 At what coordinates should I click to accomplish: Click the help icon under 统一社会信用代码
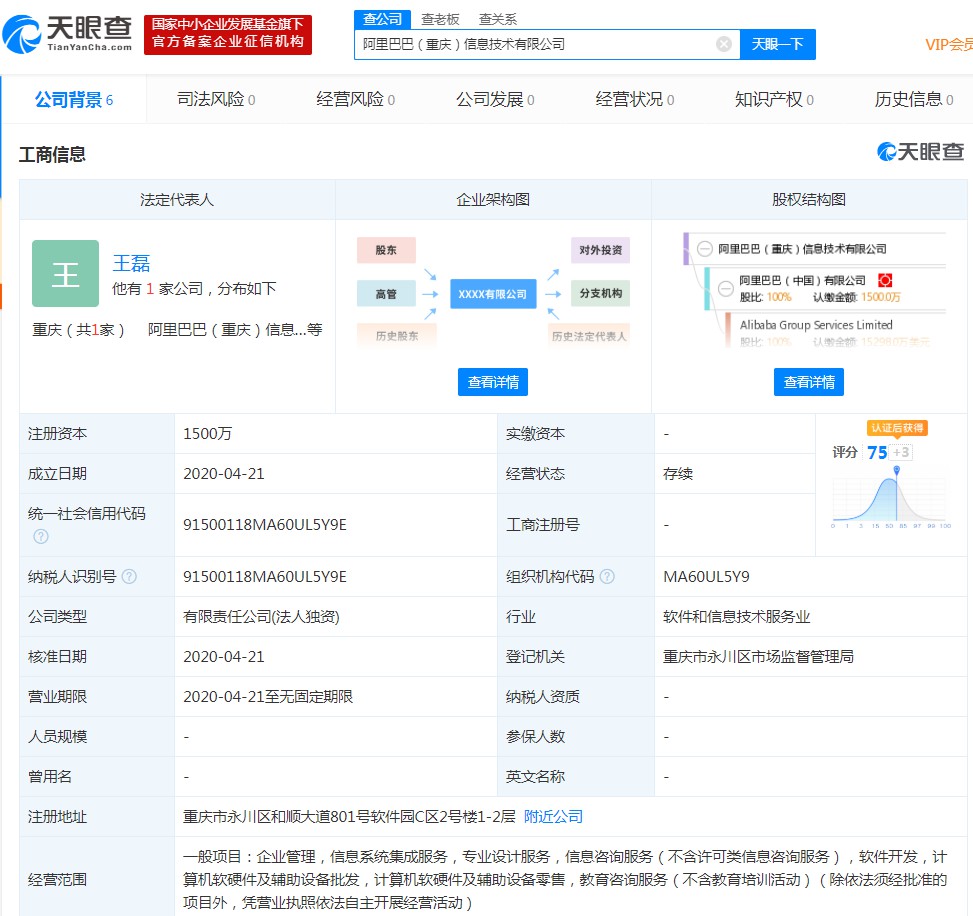(41, 536)
